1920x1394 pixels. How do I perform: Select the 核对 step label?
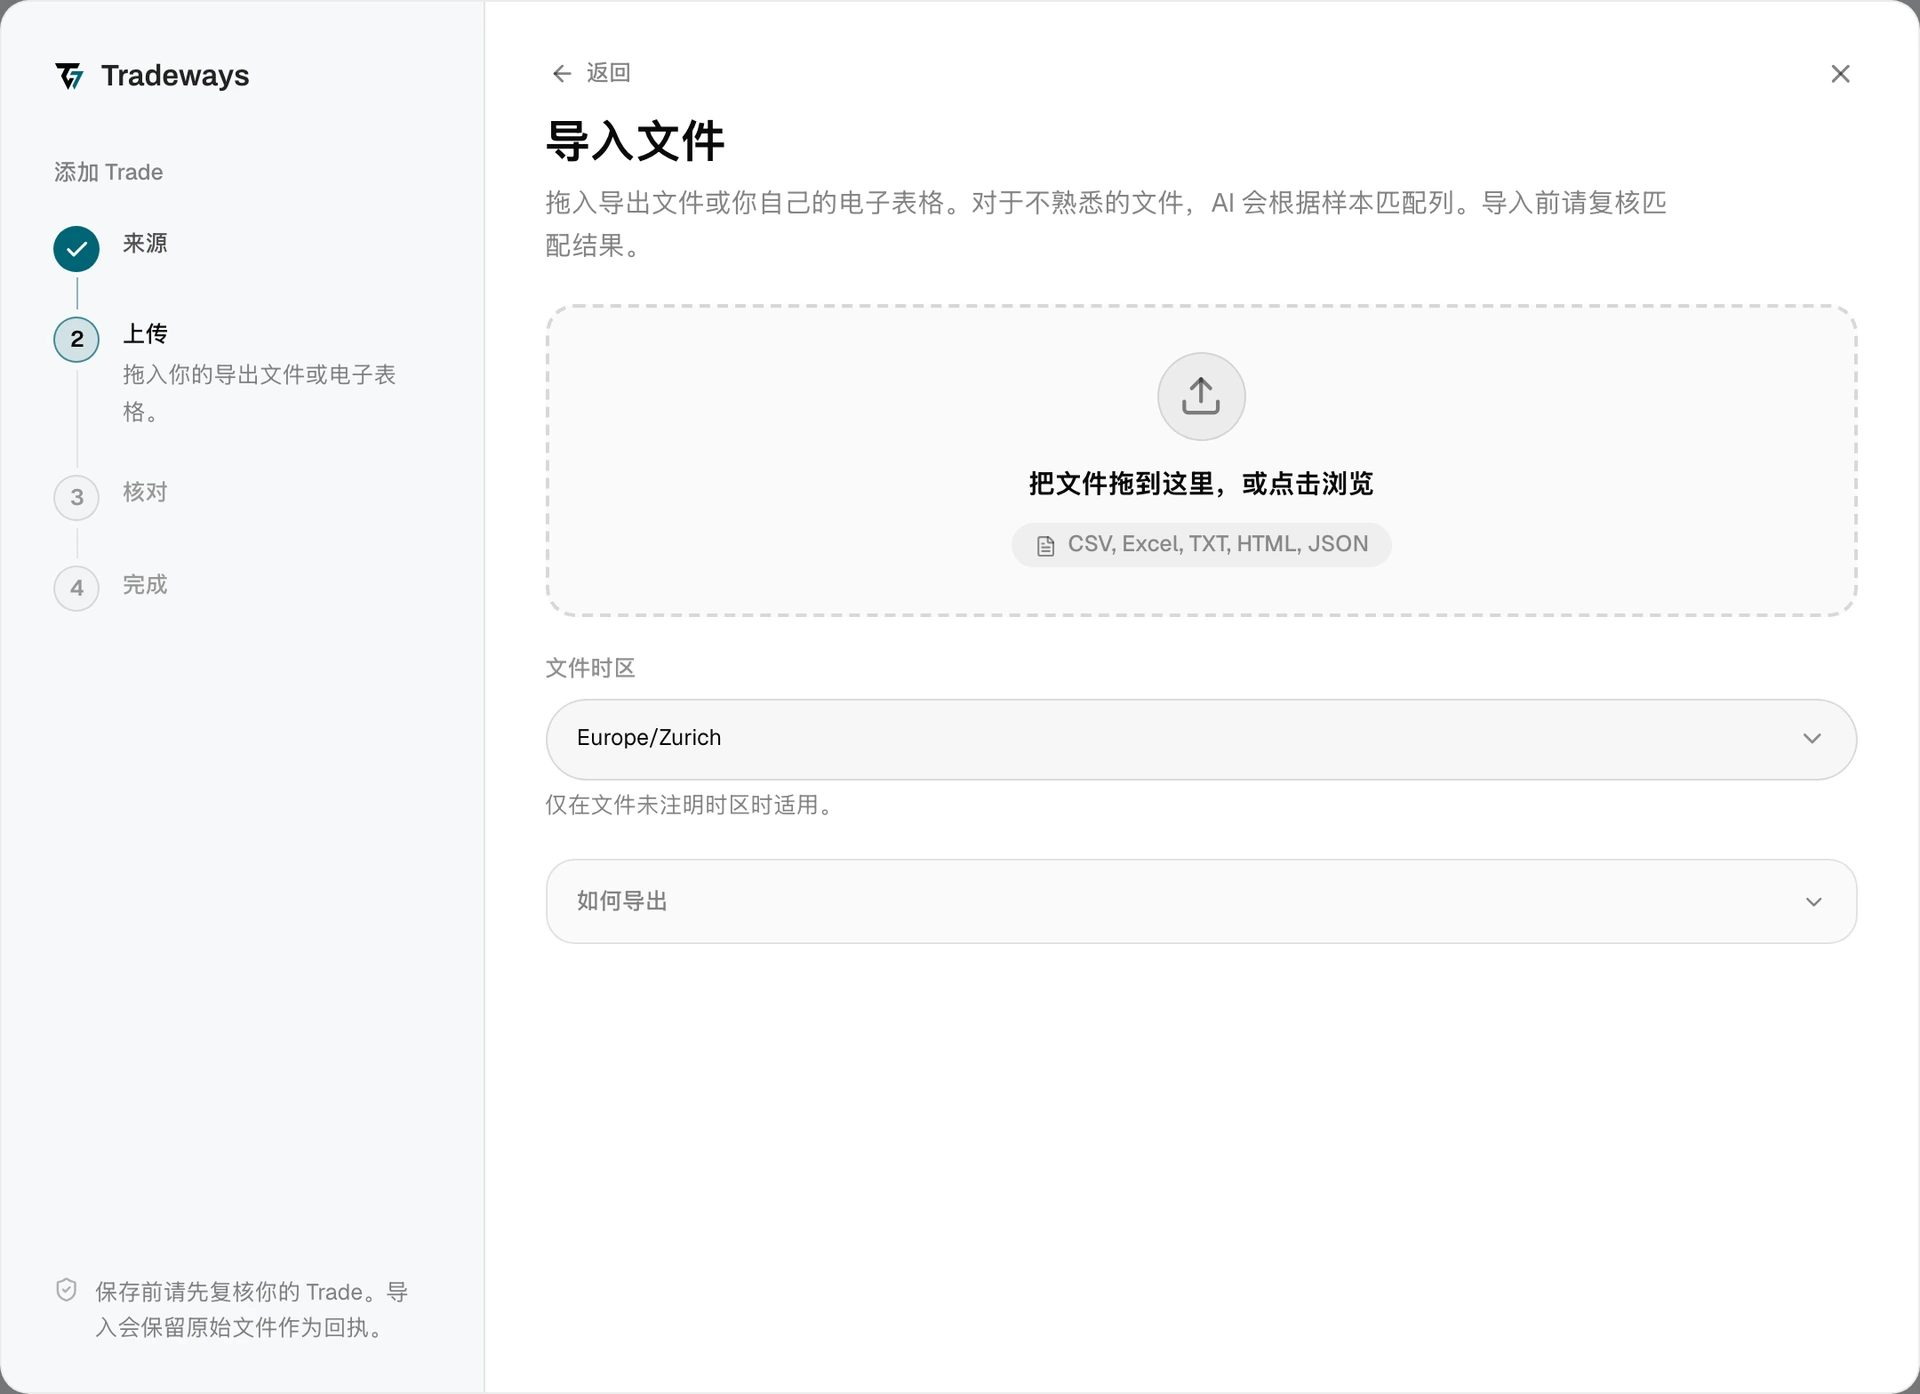pos(145,492)
